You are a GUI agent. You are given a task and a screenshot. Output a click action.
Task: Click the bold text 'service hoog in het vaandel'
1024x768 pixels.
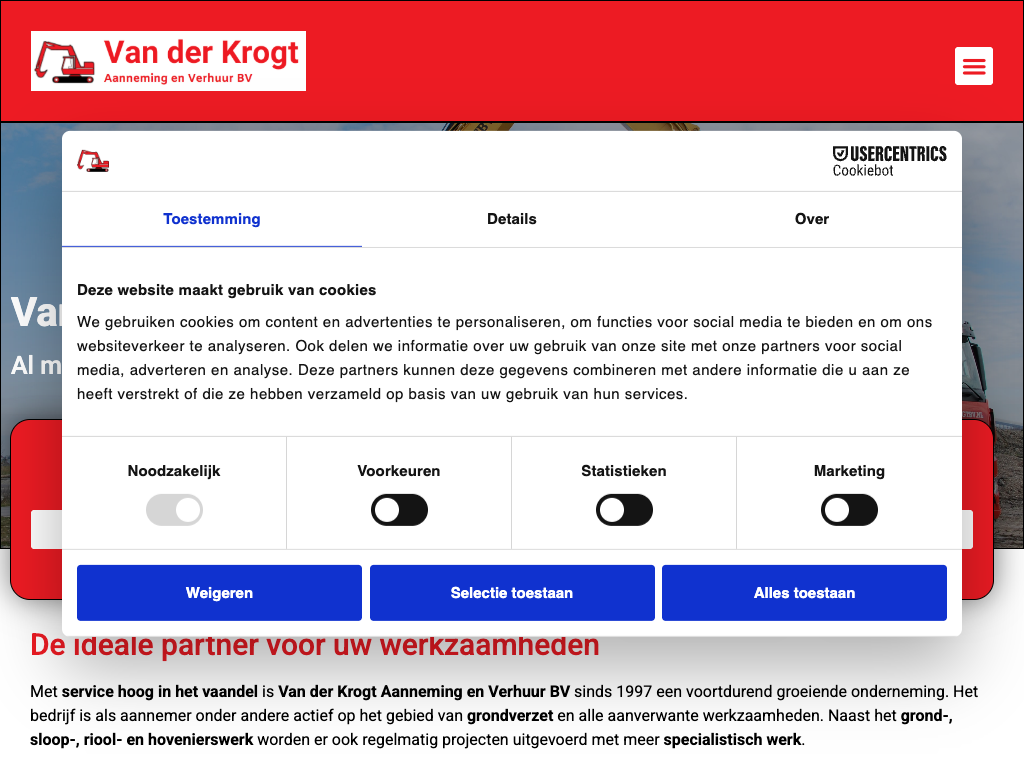point(160,692)
